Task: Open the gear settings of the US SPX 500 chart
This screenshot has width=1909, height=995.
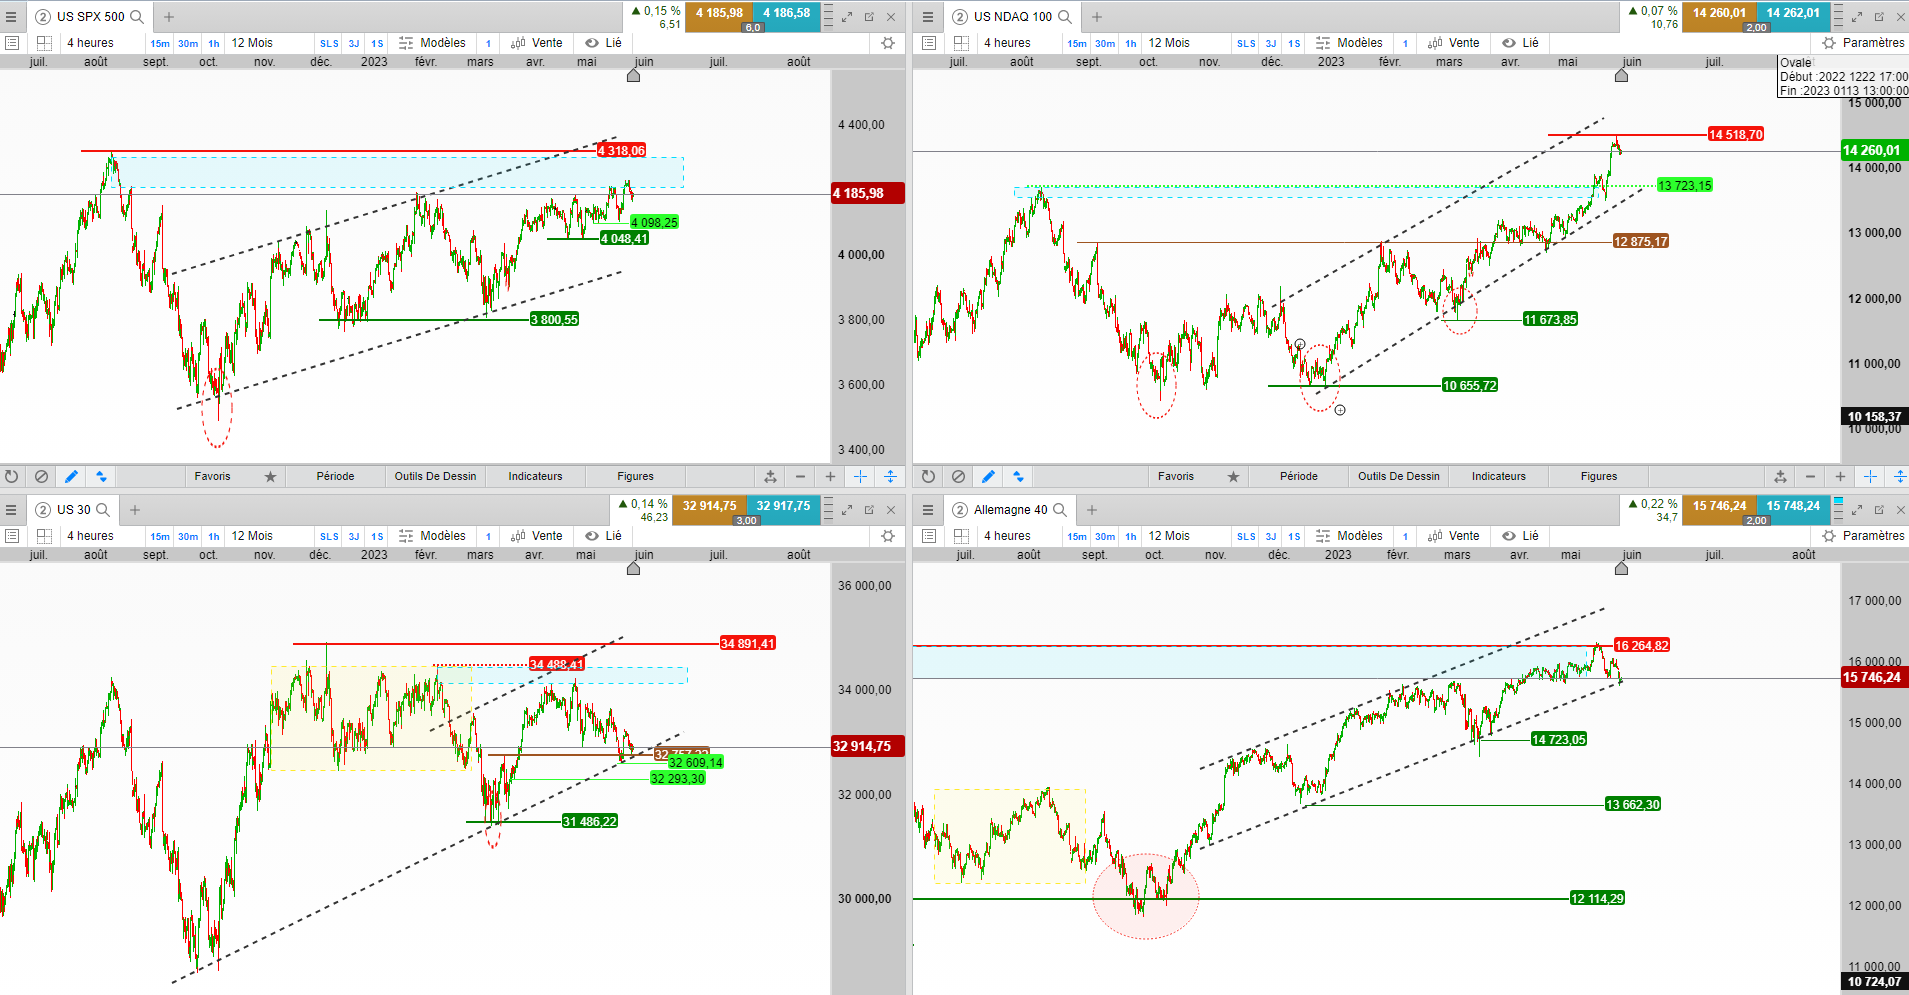Action: click(x=888, y=43)
